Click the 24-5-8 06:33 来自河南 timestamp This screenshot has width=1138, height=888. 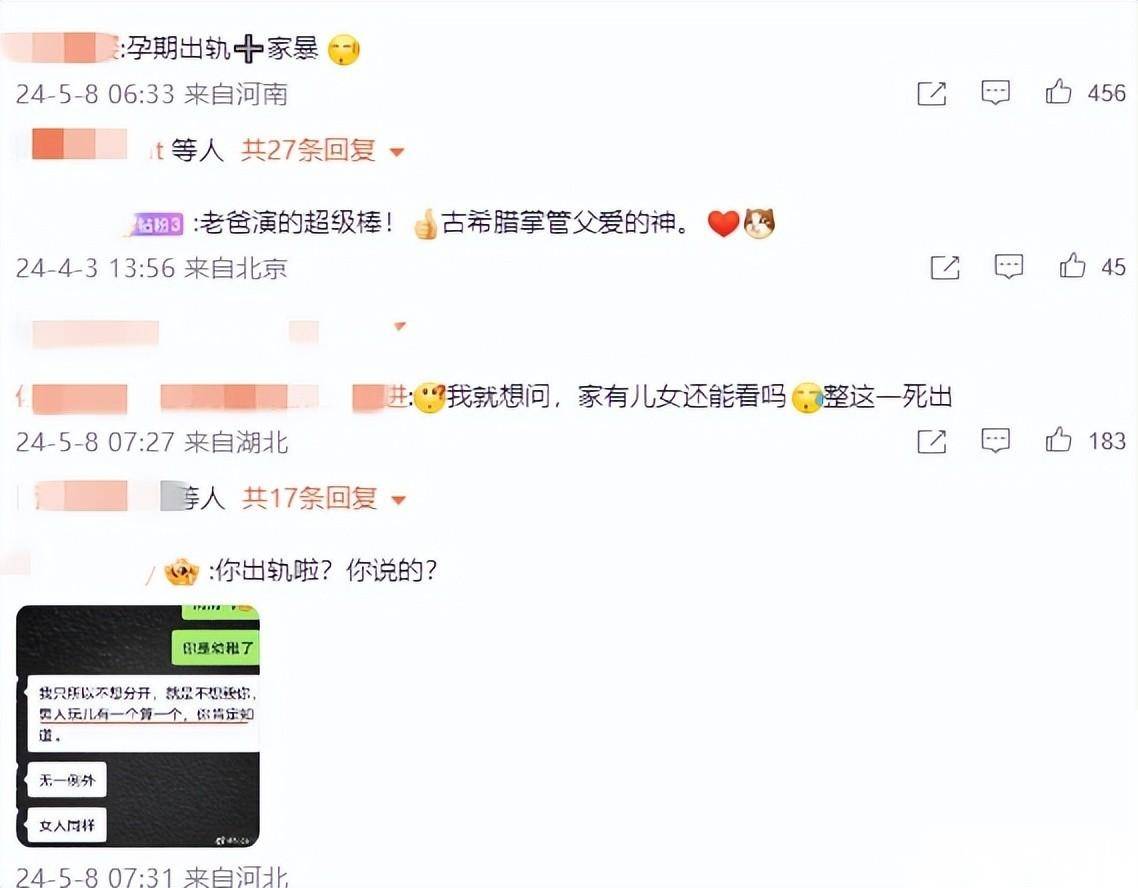pyautogui.click(x=152, y=94)
